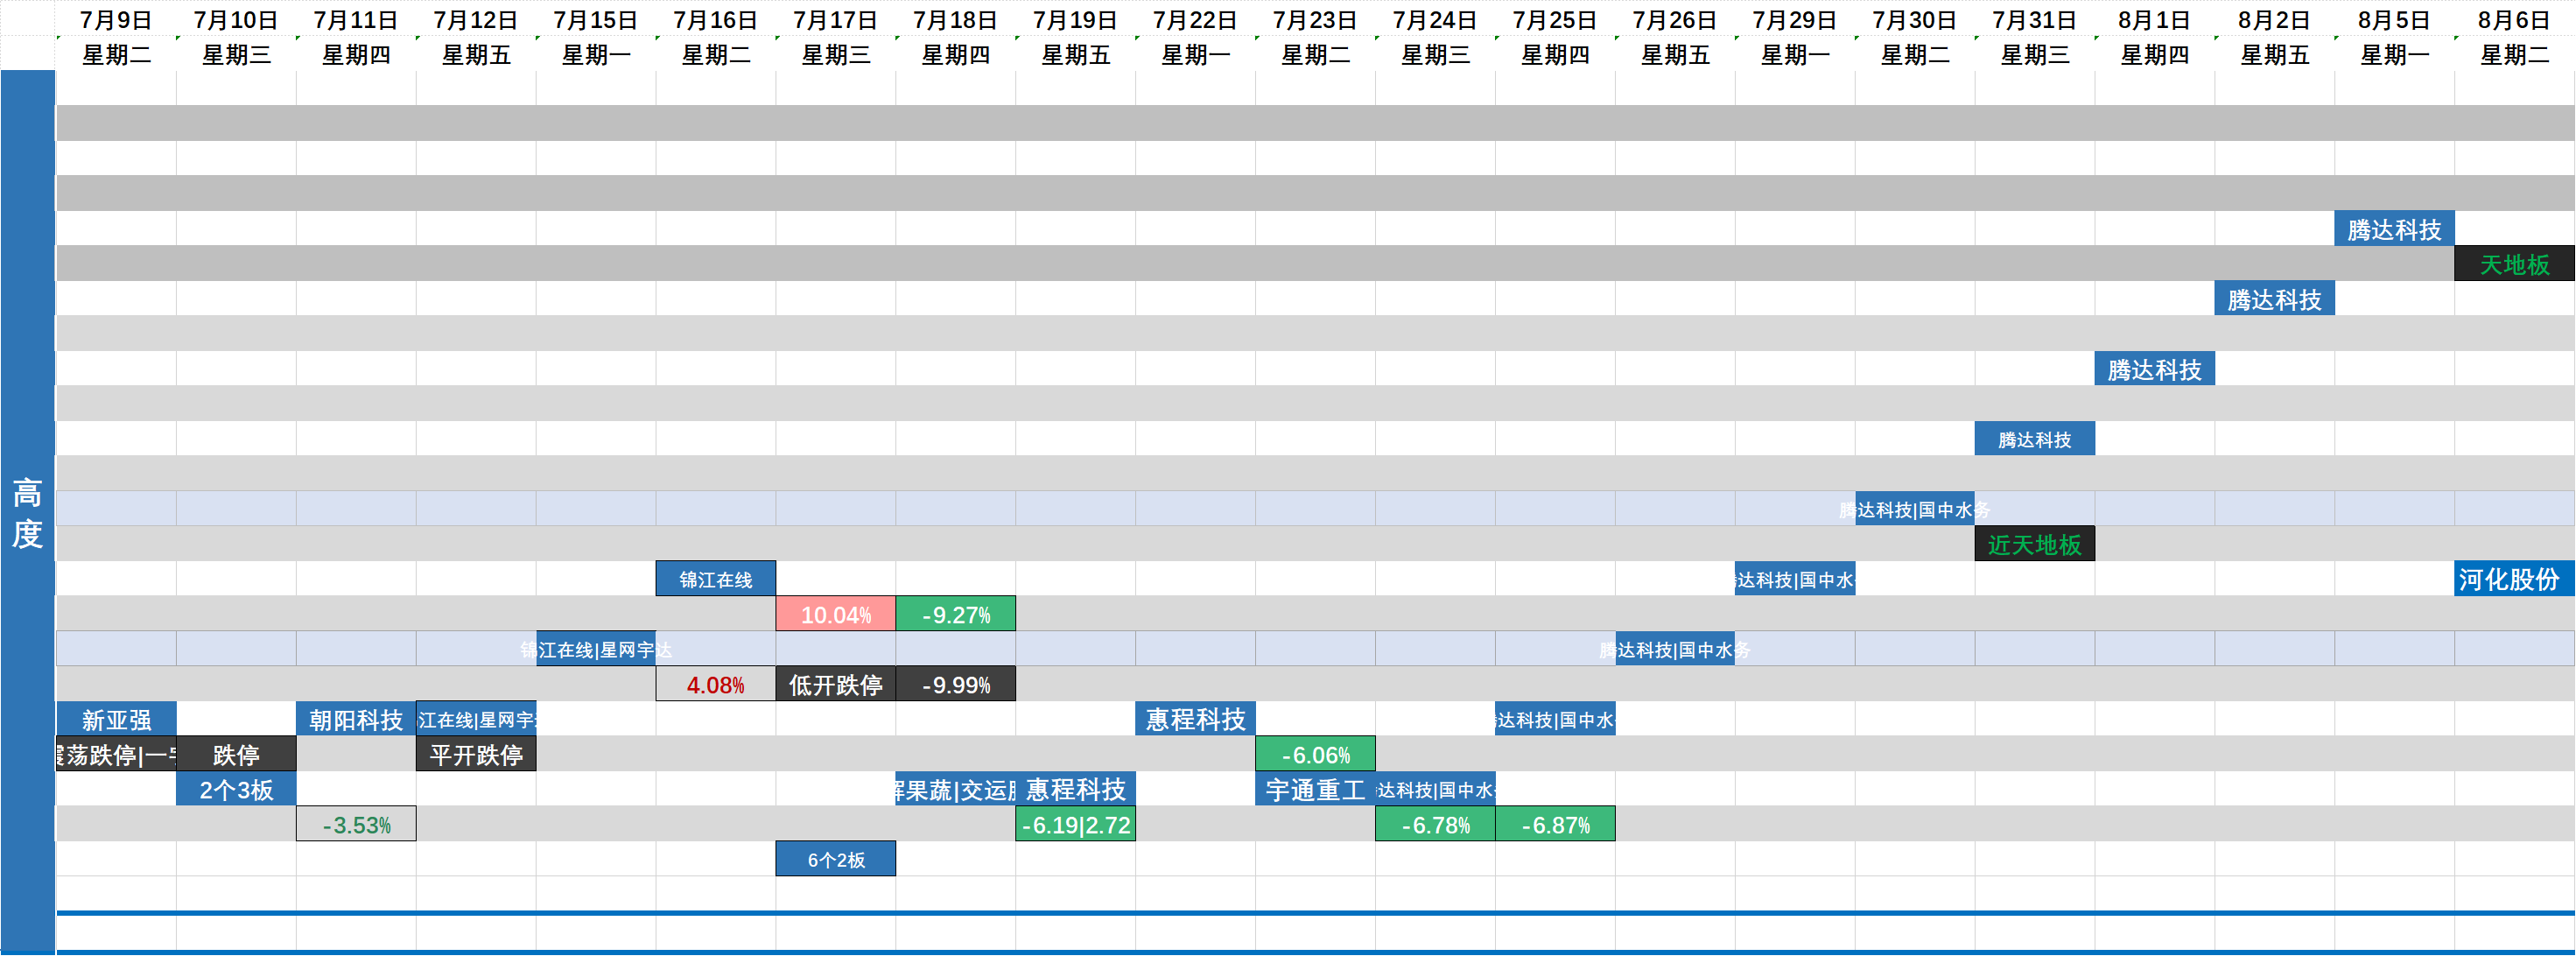Viewport: 2576px width, 956px height.
Task: Click the 8月1日 date header
Action: point(2156,19)
